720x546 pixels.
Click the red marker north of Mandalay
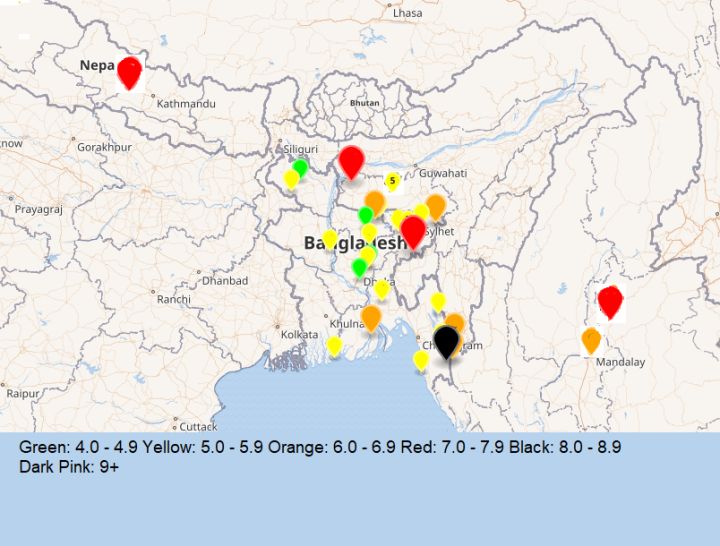610,302
